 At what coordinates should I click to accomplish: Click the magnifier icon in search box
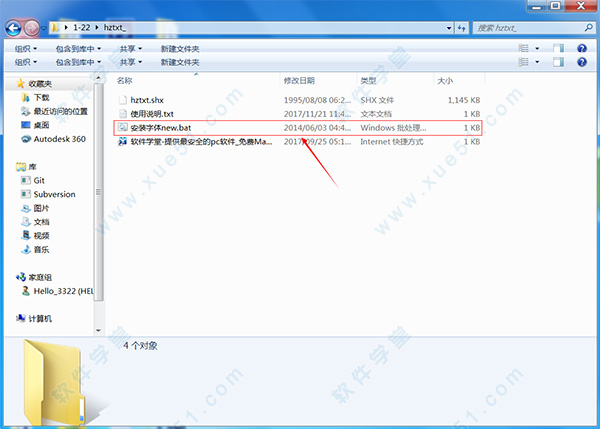point(589,28)
